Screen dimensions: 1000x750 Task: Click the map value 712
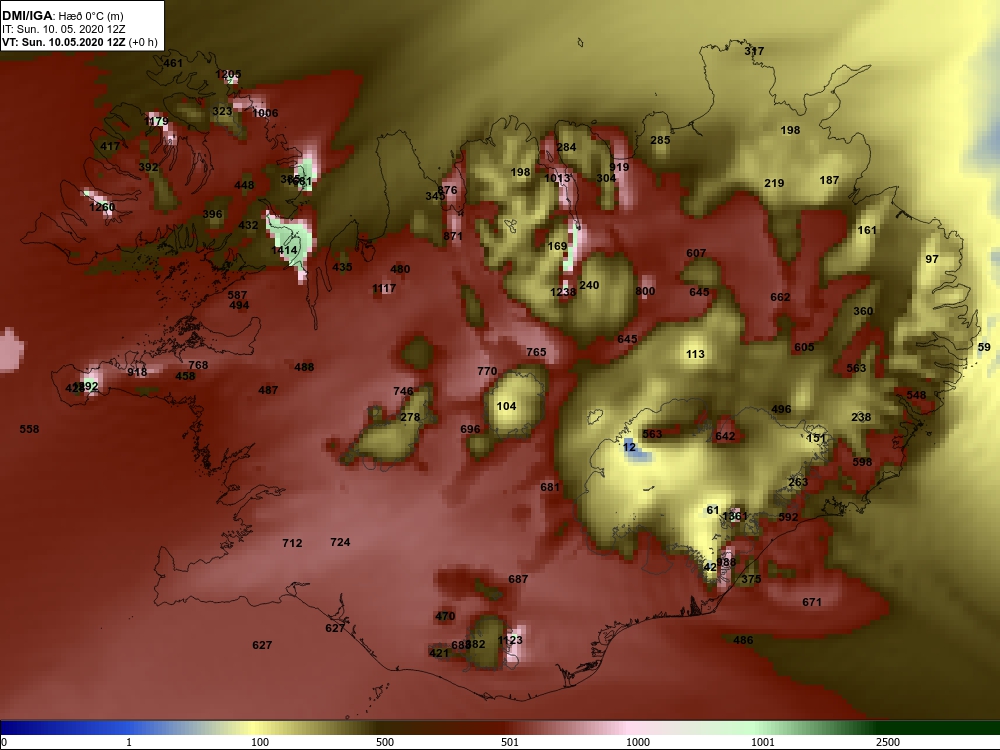(x=292, y=543)
